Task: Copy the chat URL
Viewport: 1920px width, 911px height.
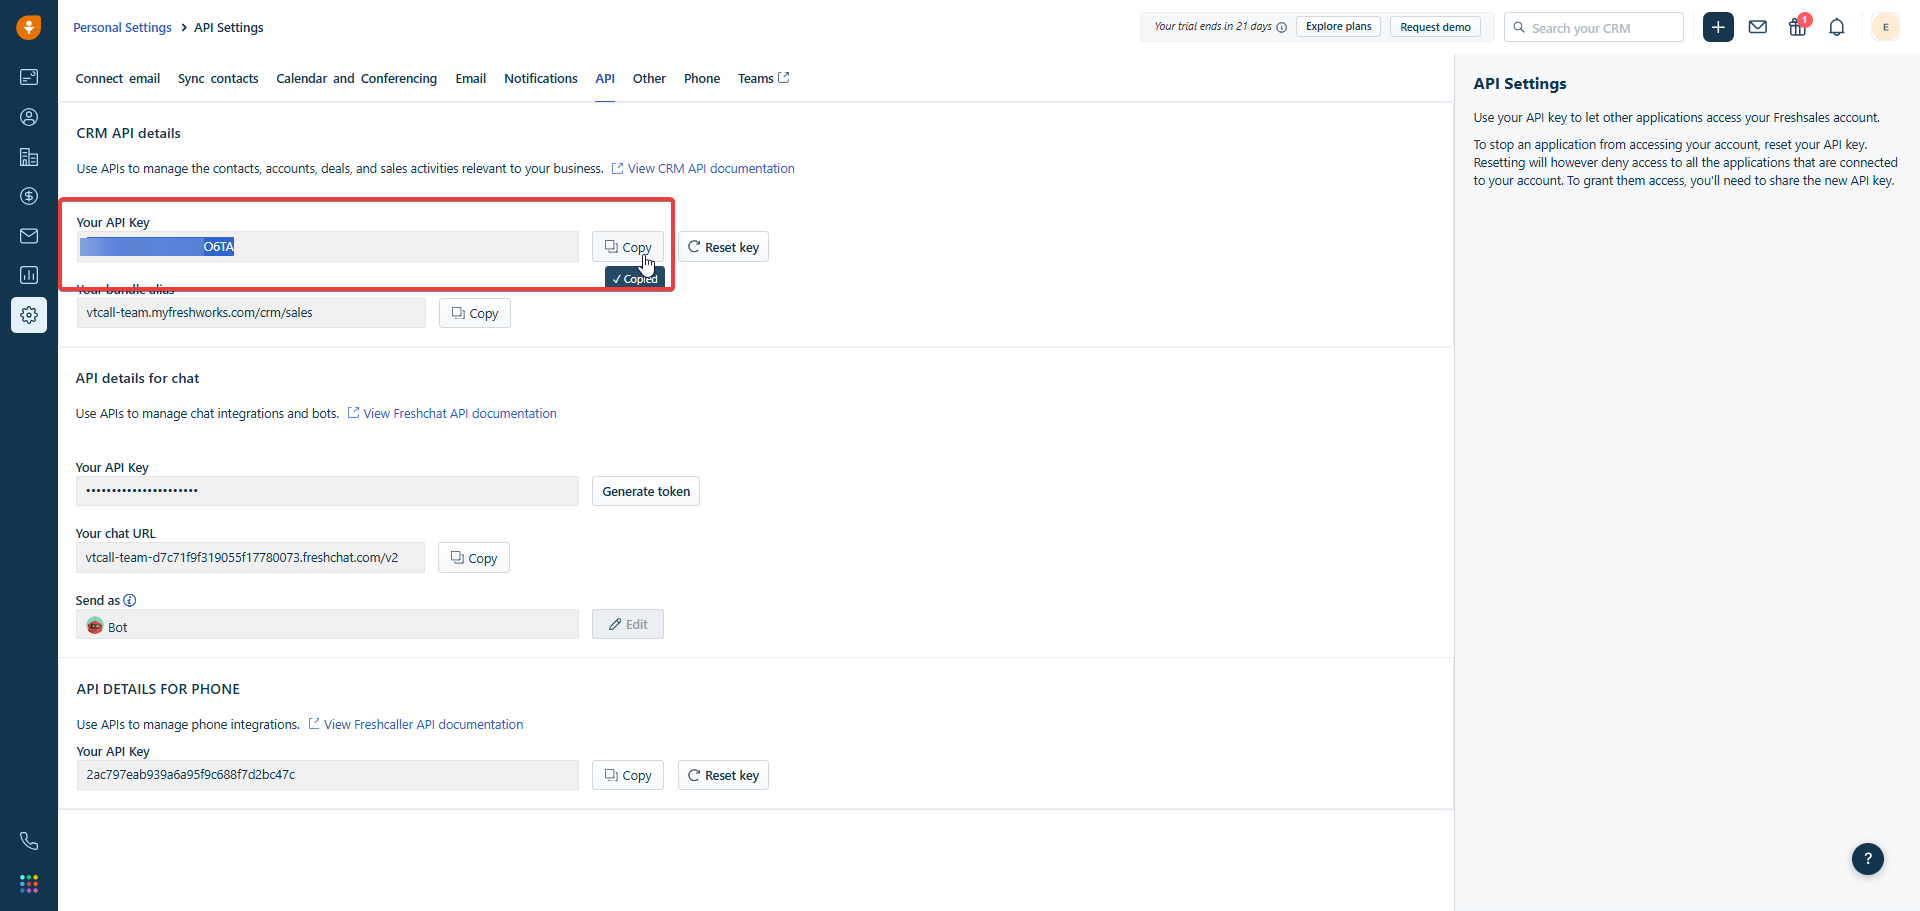Action: pyautogui.click(x=474, y=558)
